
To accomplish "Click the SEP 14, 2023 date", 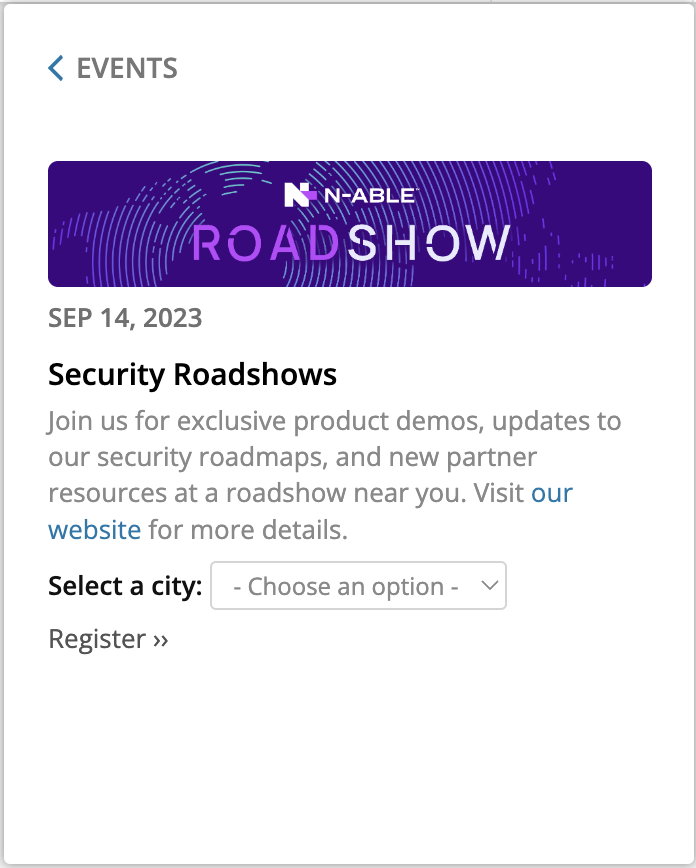I will point(125,318).
